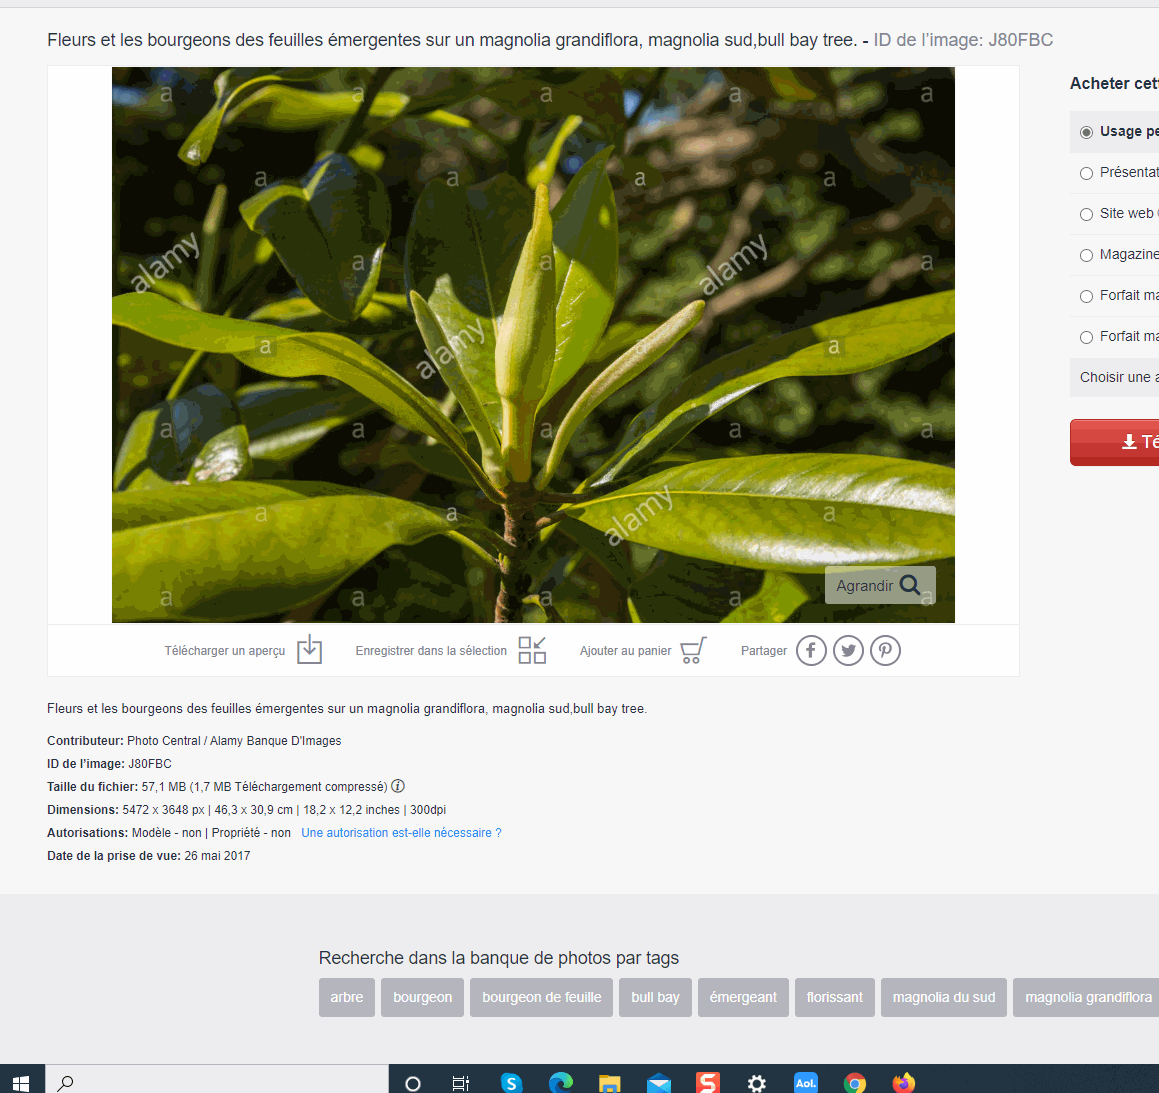Select the Usage personnel radio option
The image size is (1159, 1093).
pos(1087,132)
